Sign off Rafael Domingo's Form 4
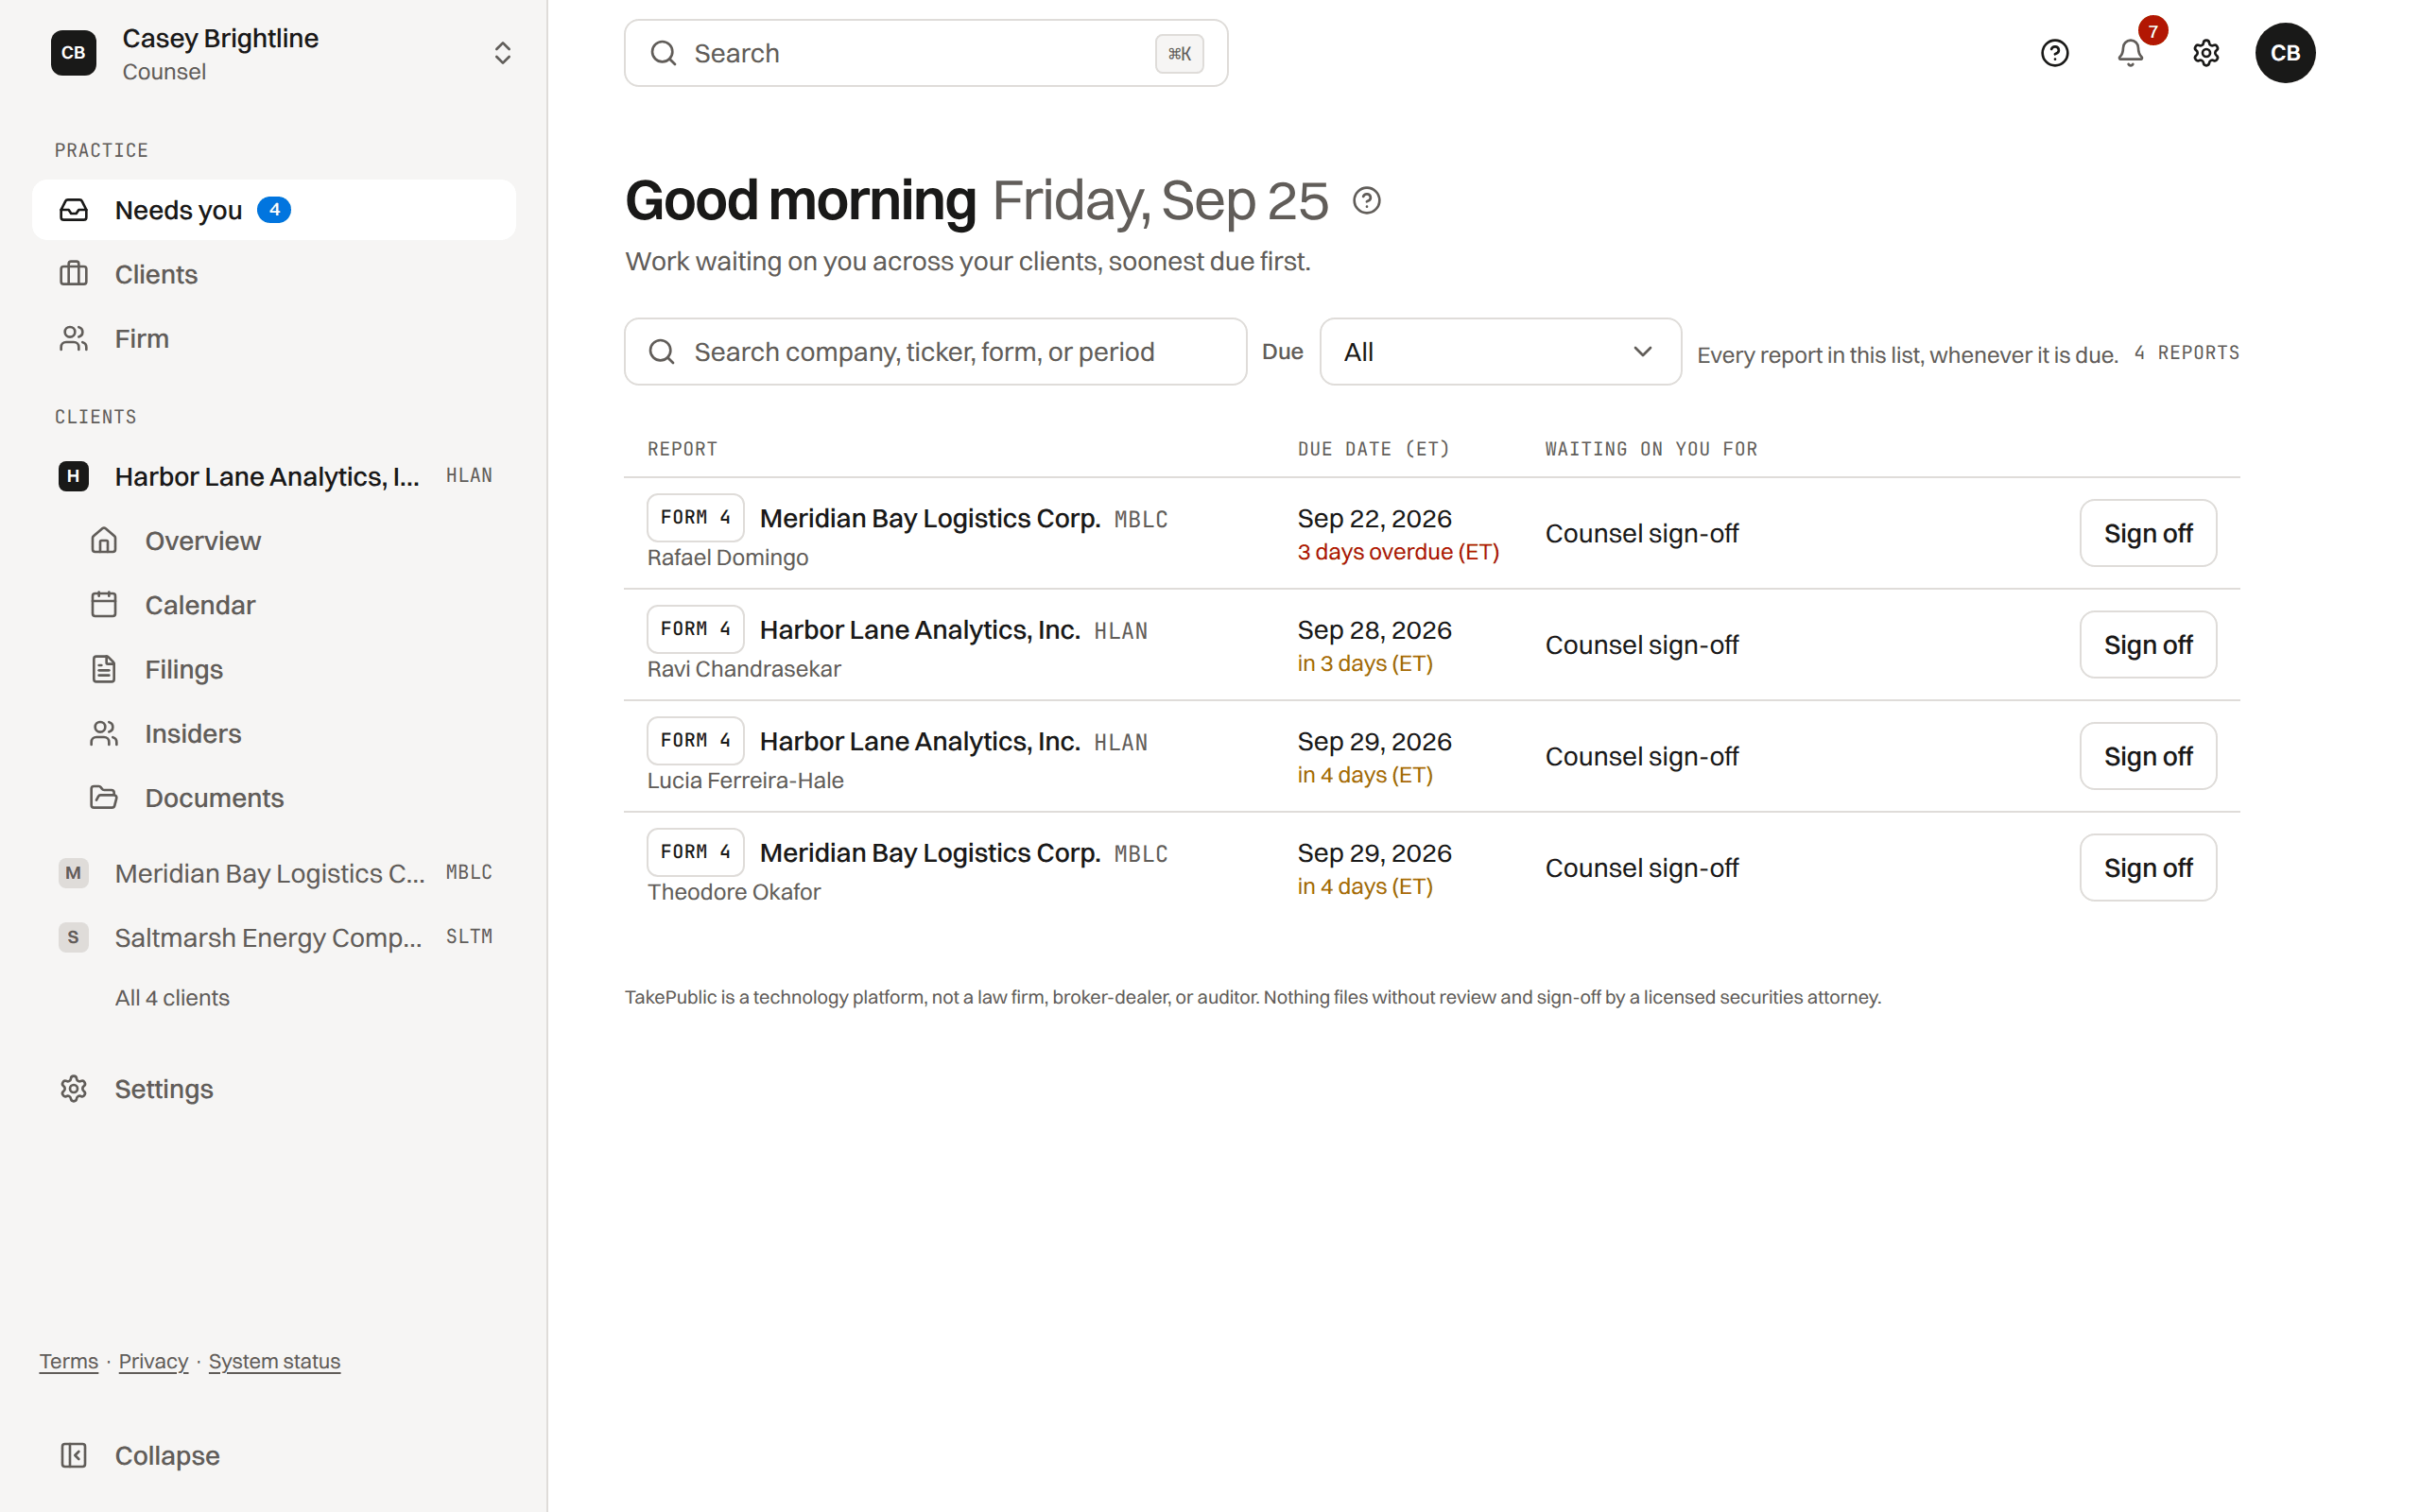This screenshot has height=1512, width=2420. [2147, 534]
